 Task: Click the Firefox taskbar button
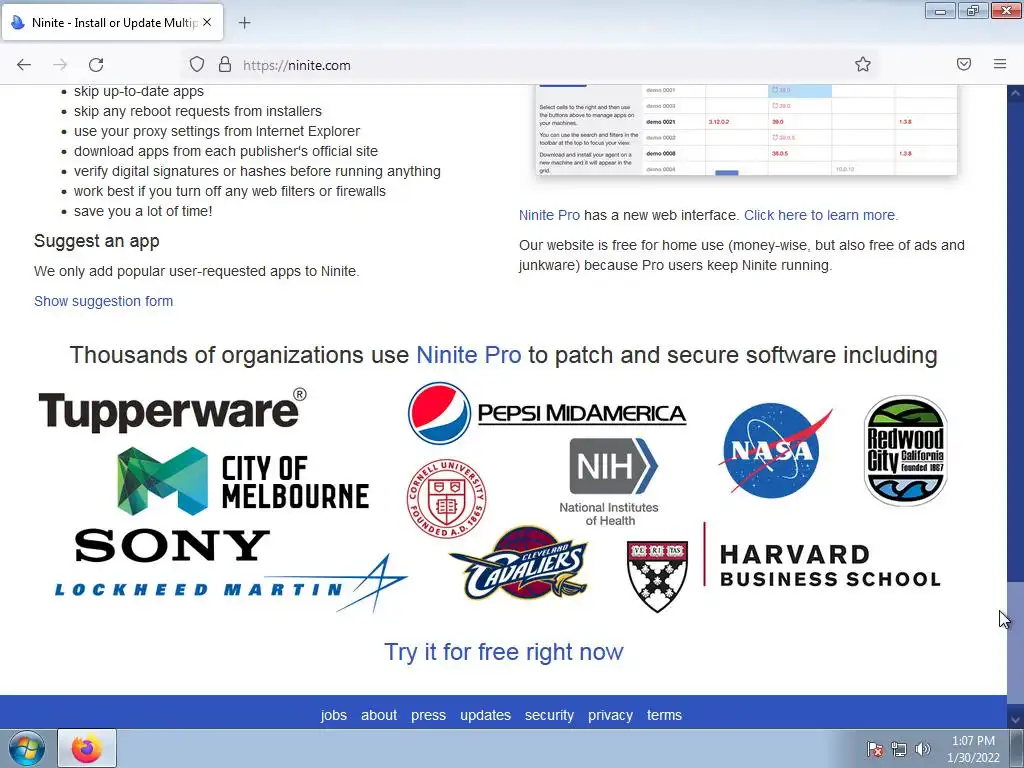point(87,748)
